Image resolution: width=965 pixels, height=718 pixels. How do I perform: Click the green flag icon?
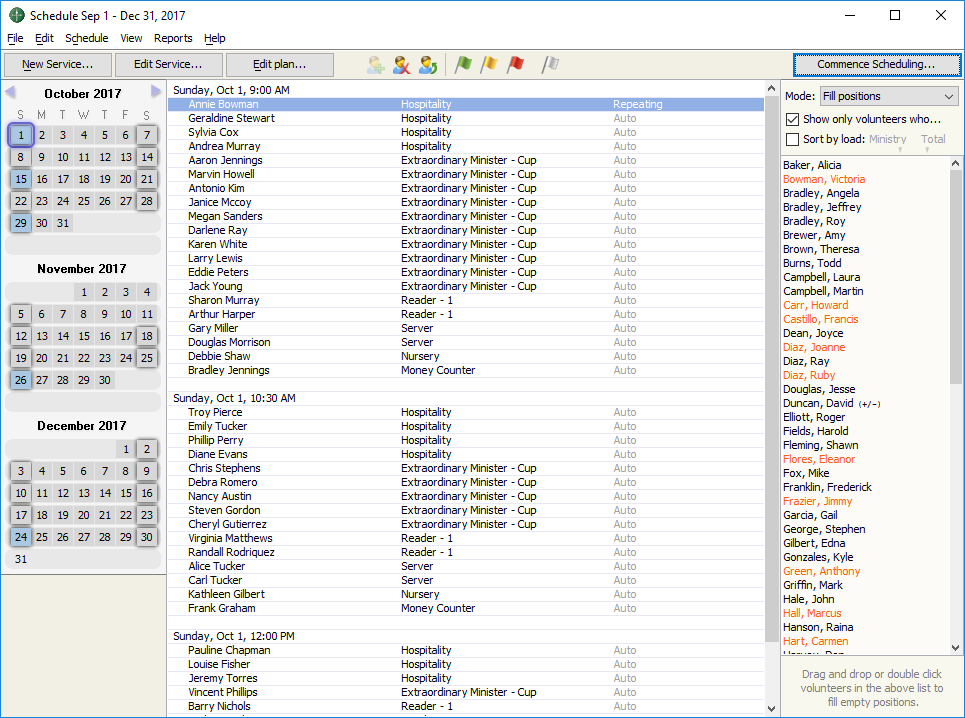[464, 65]
